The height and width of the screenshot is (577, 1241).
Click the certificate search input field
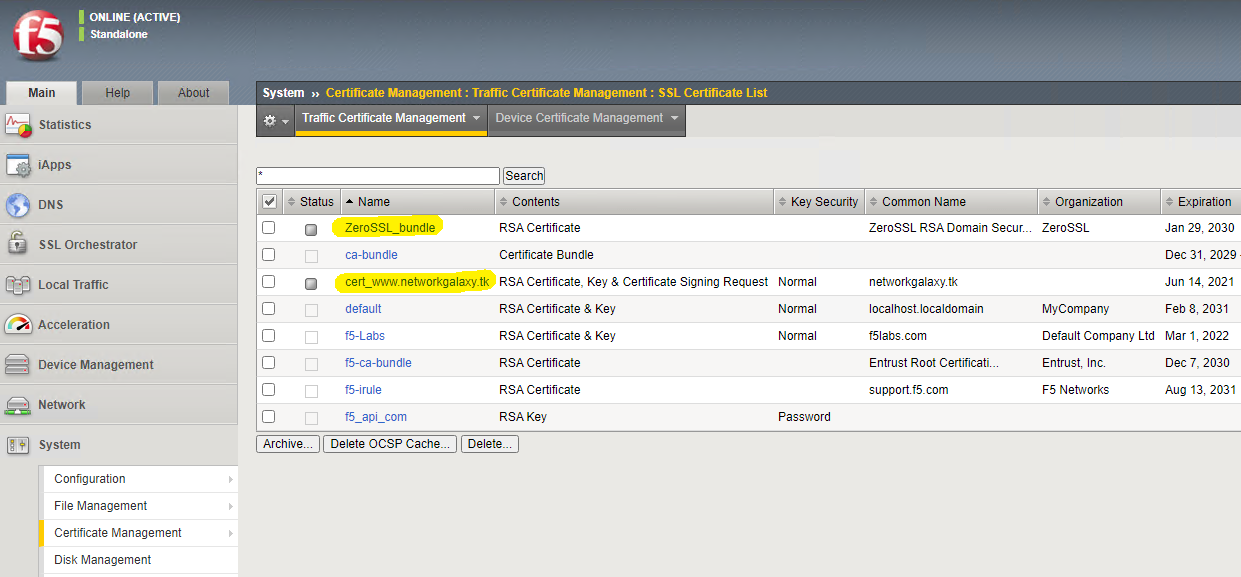click(378, 176)
